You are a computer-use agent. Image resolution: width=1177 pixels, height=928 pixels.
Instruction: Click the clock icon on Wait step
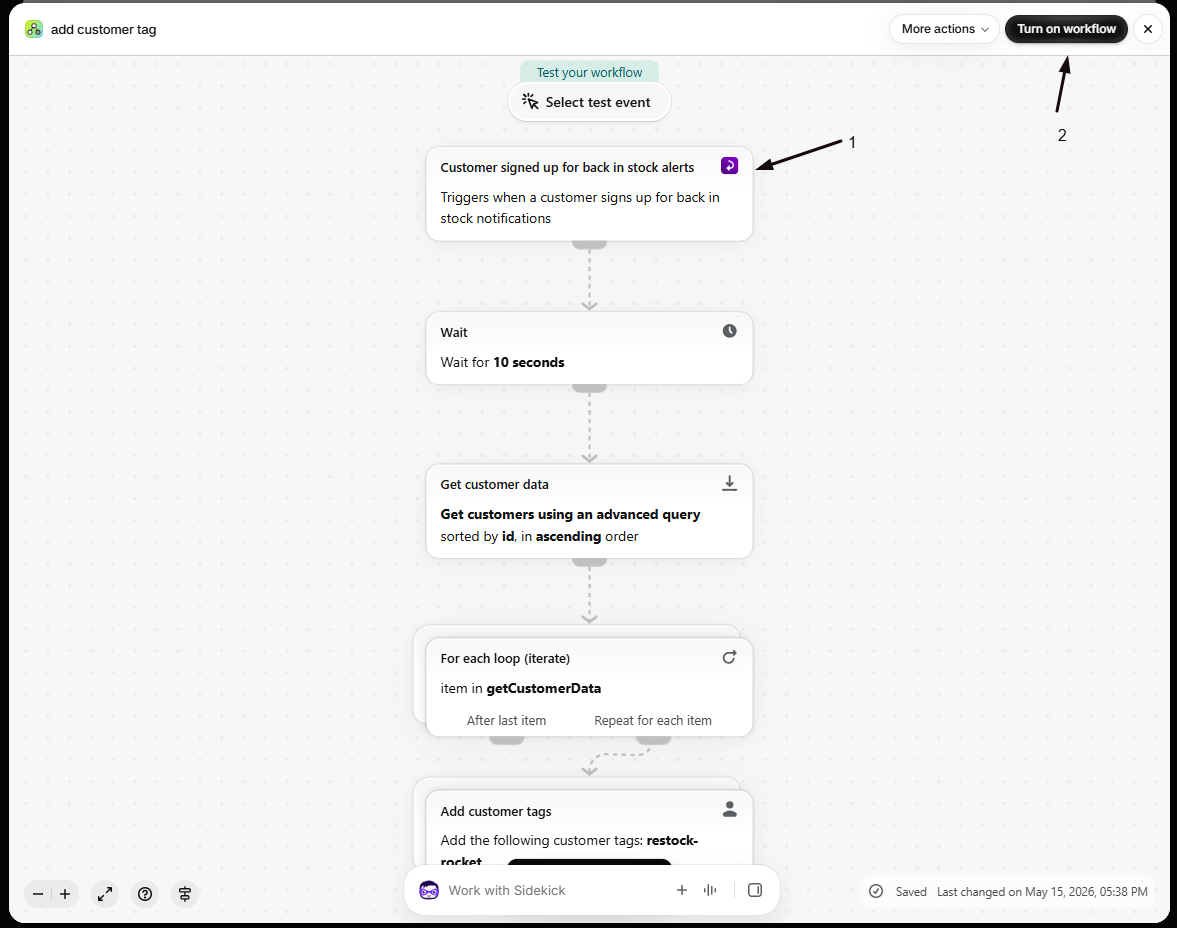tap(729, 331)
